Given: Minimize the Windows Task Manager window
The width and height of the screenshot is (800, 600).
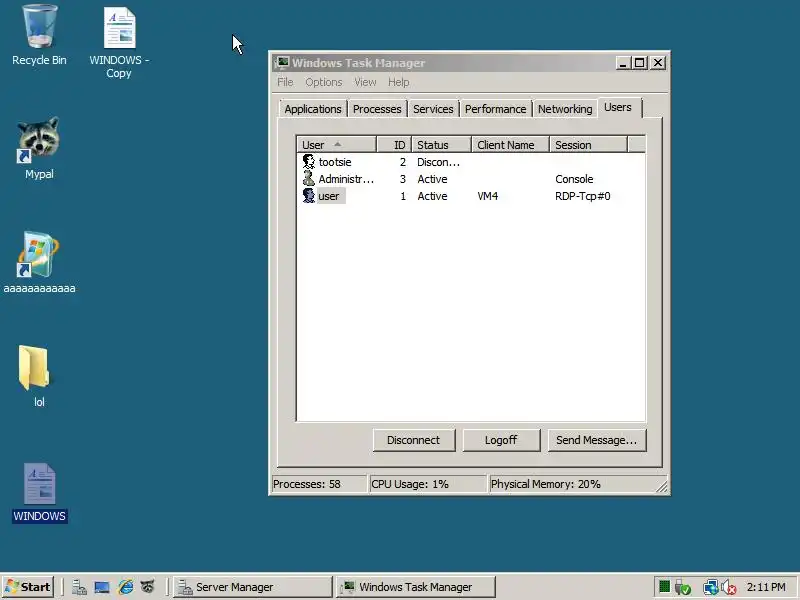Looking at the screenshot, I should [622, 63].
